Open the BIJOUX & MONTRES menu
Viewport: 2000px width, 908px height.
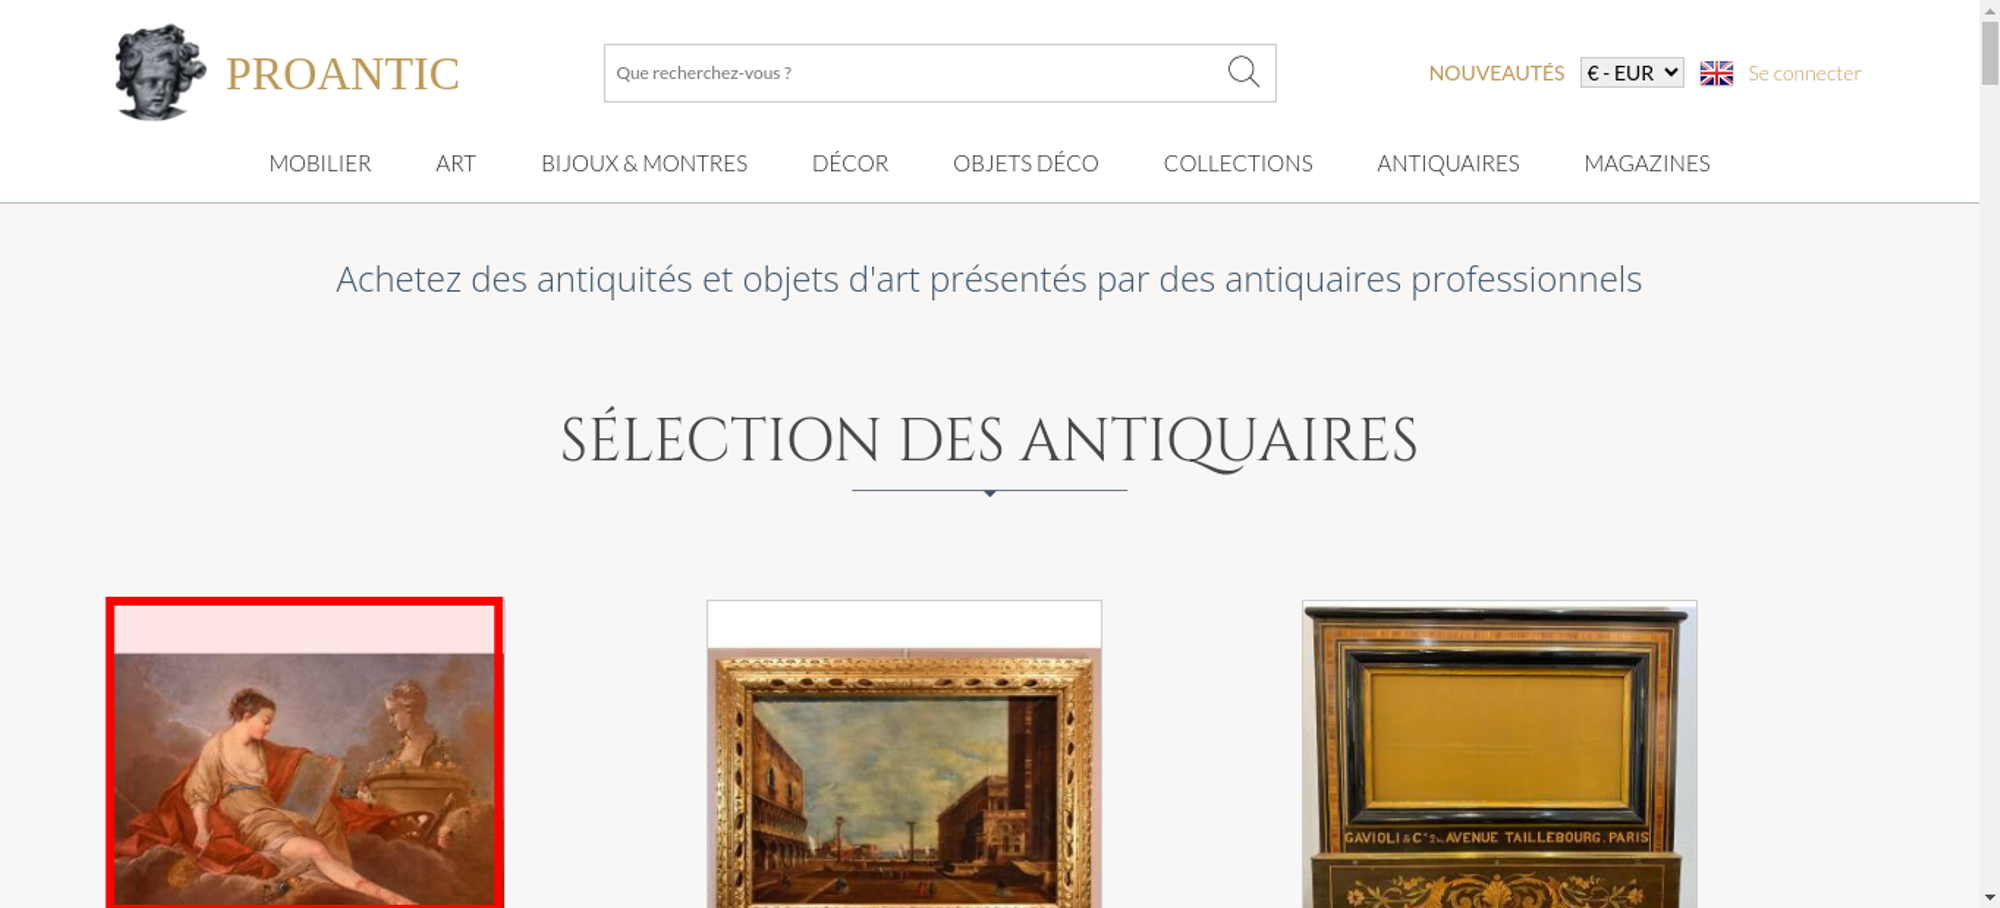pyautogui.click(x=644, y=163)
